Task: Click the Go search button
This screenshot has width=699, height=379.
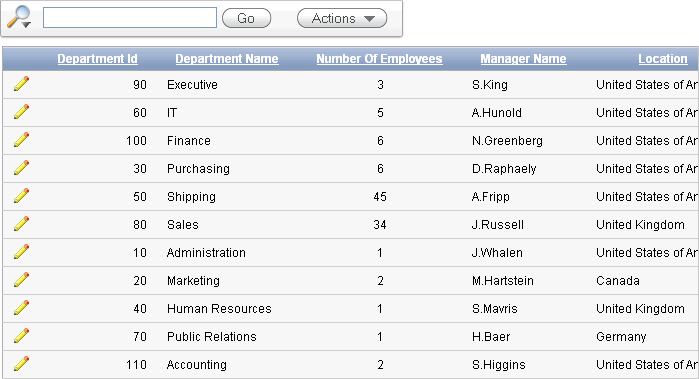Action: [247, 18]
